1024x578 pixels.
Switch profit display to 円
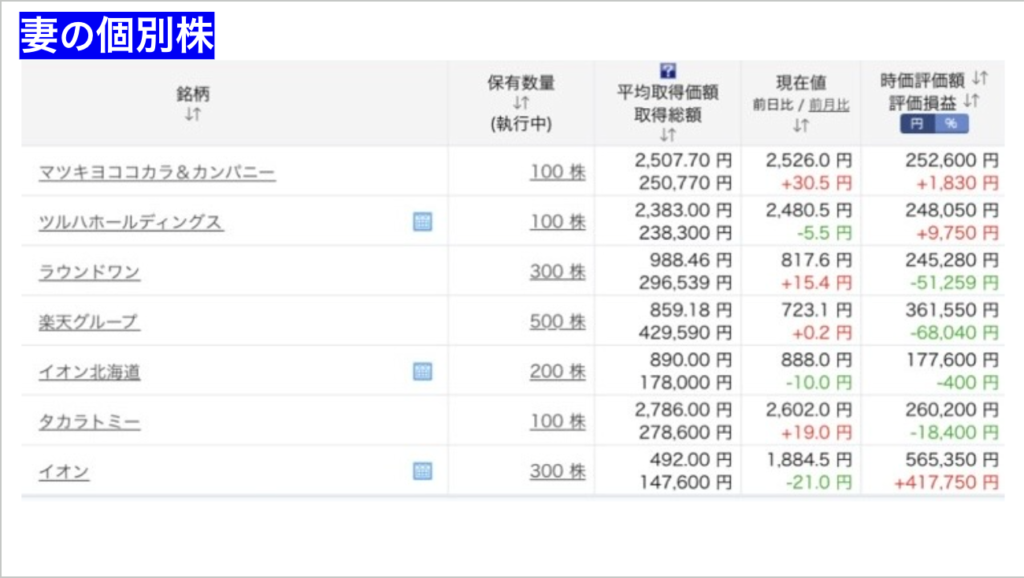[917, 124]
